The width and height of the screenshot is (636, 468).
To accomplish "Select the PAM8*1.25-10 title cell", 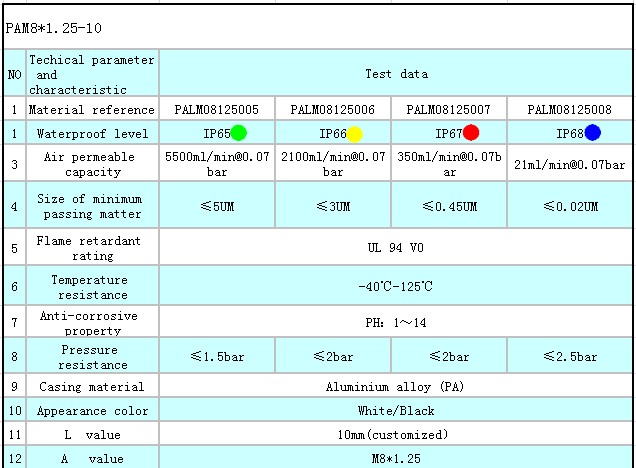I will click(54, 29).
